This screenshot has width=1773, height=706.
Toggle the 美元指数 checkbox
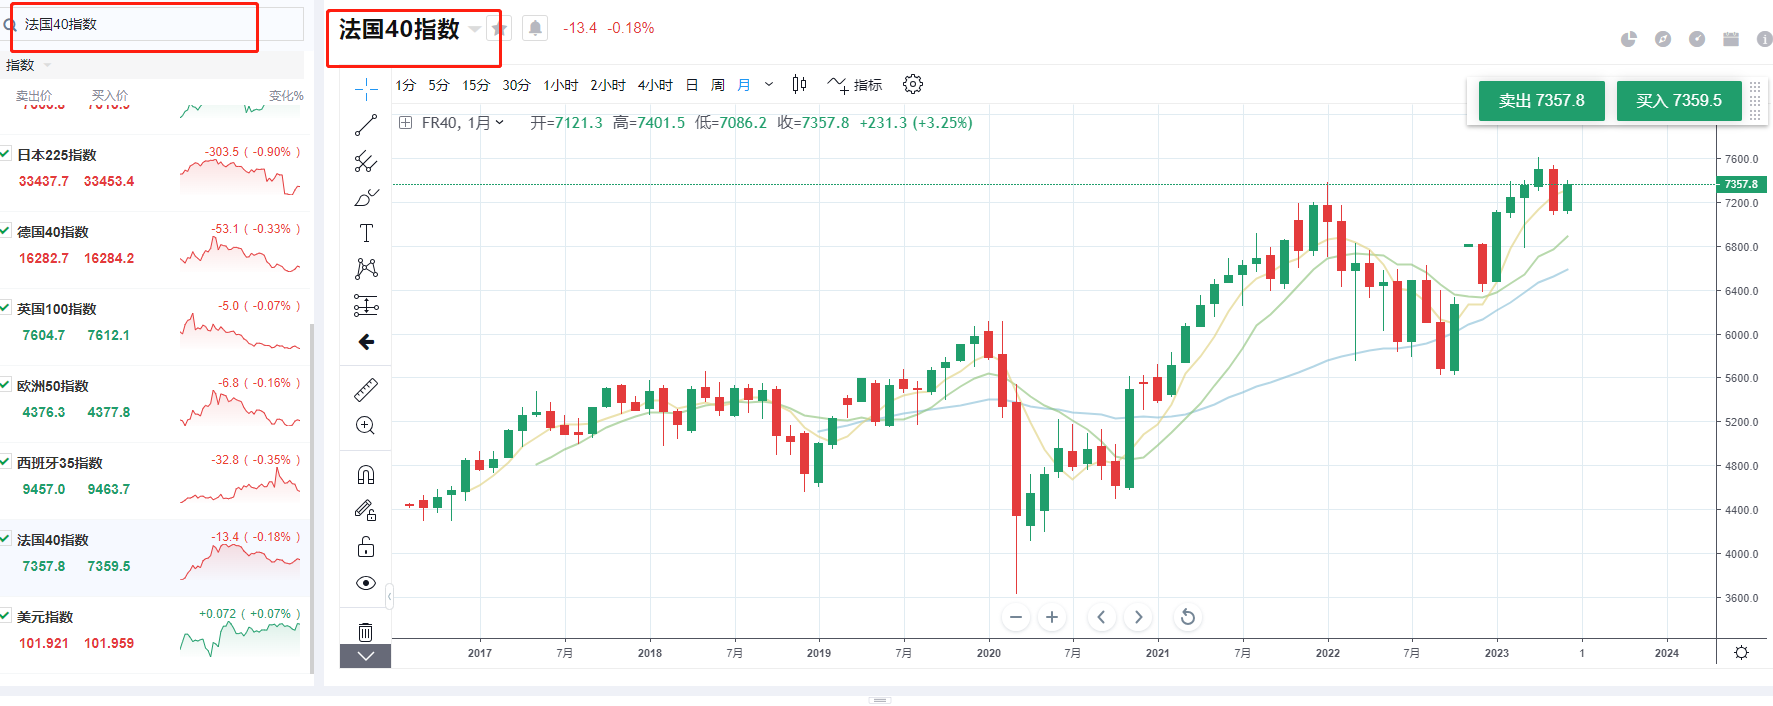(x=6, y=616)
